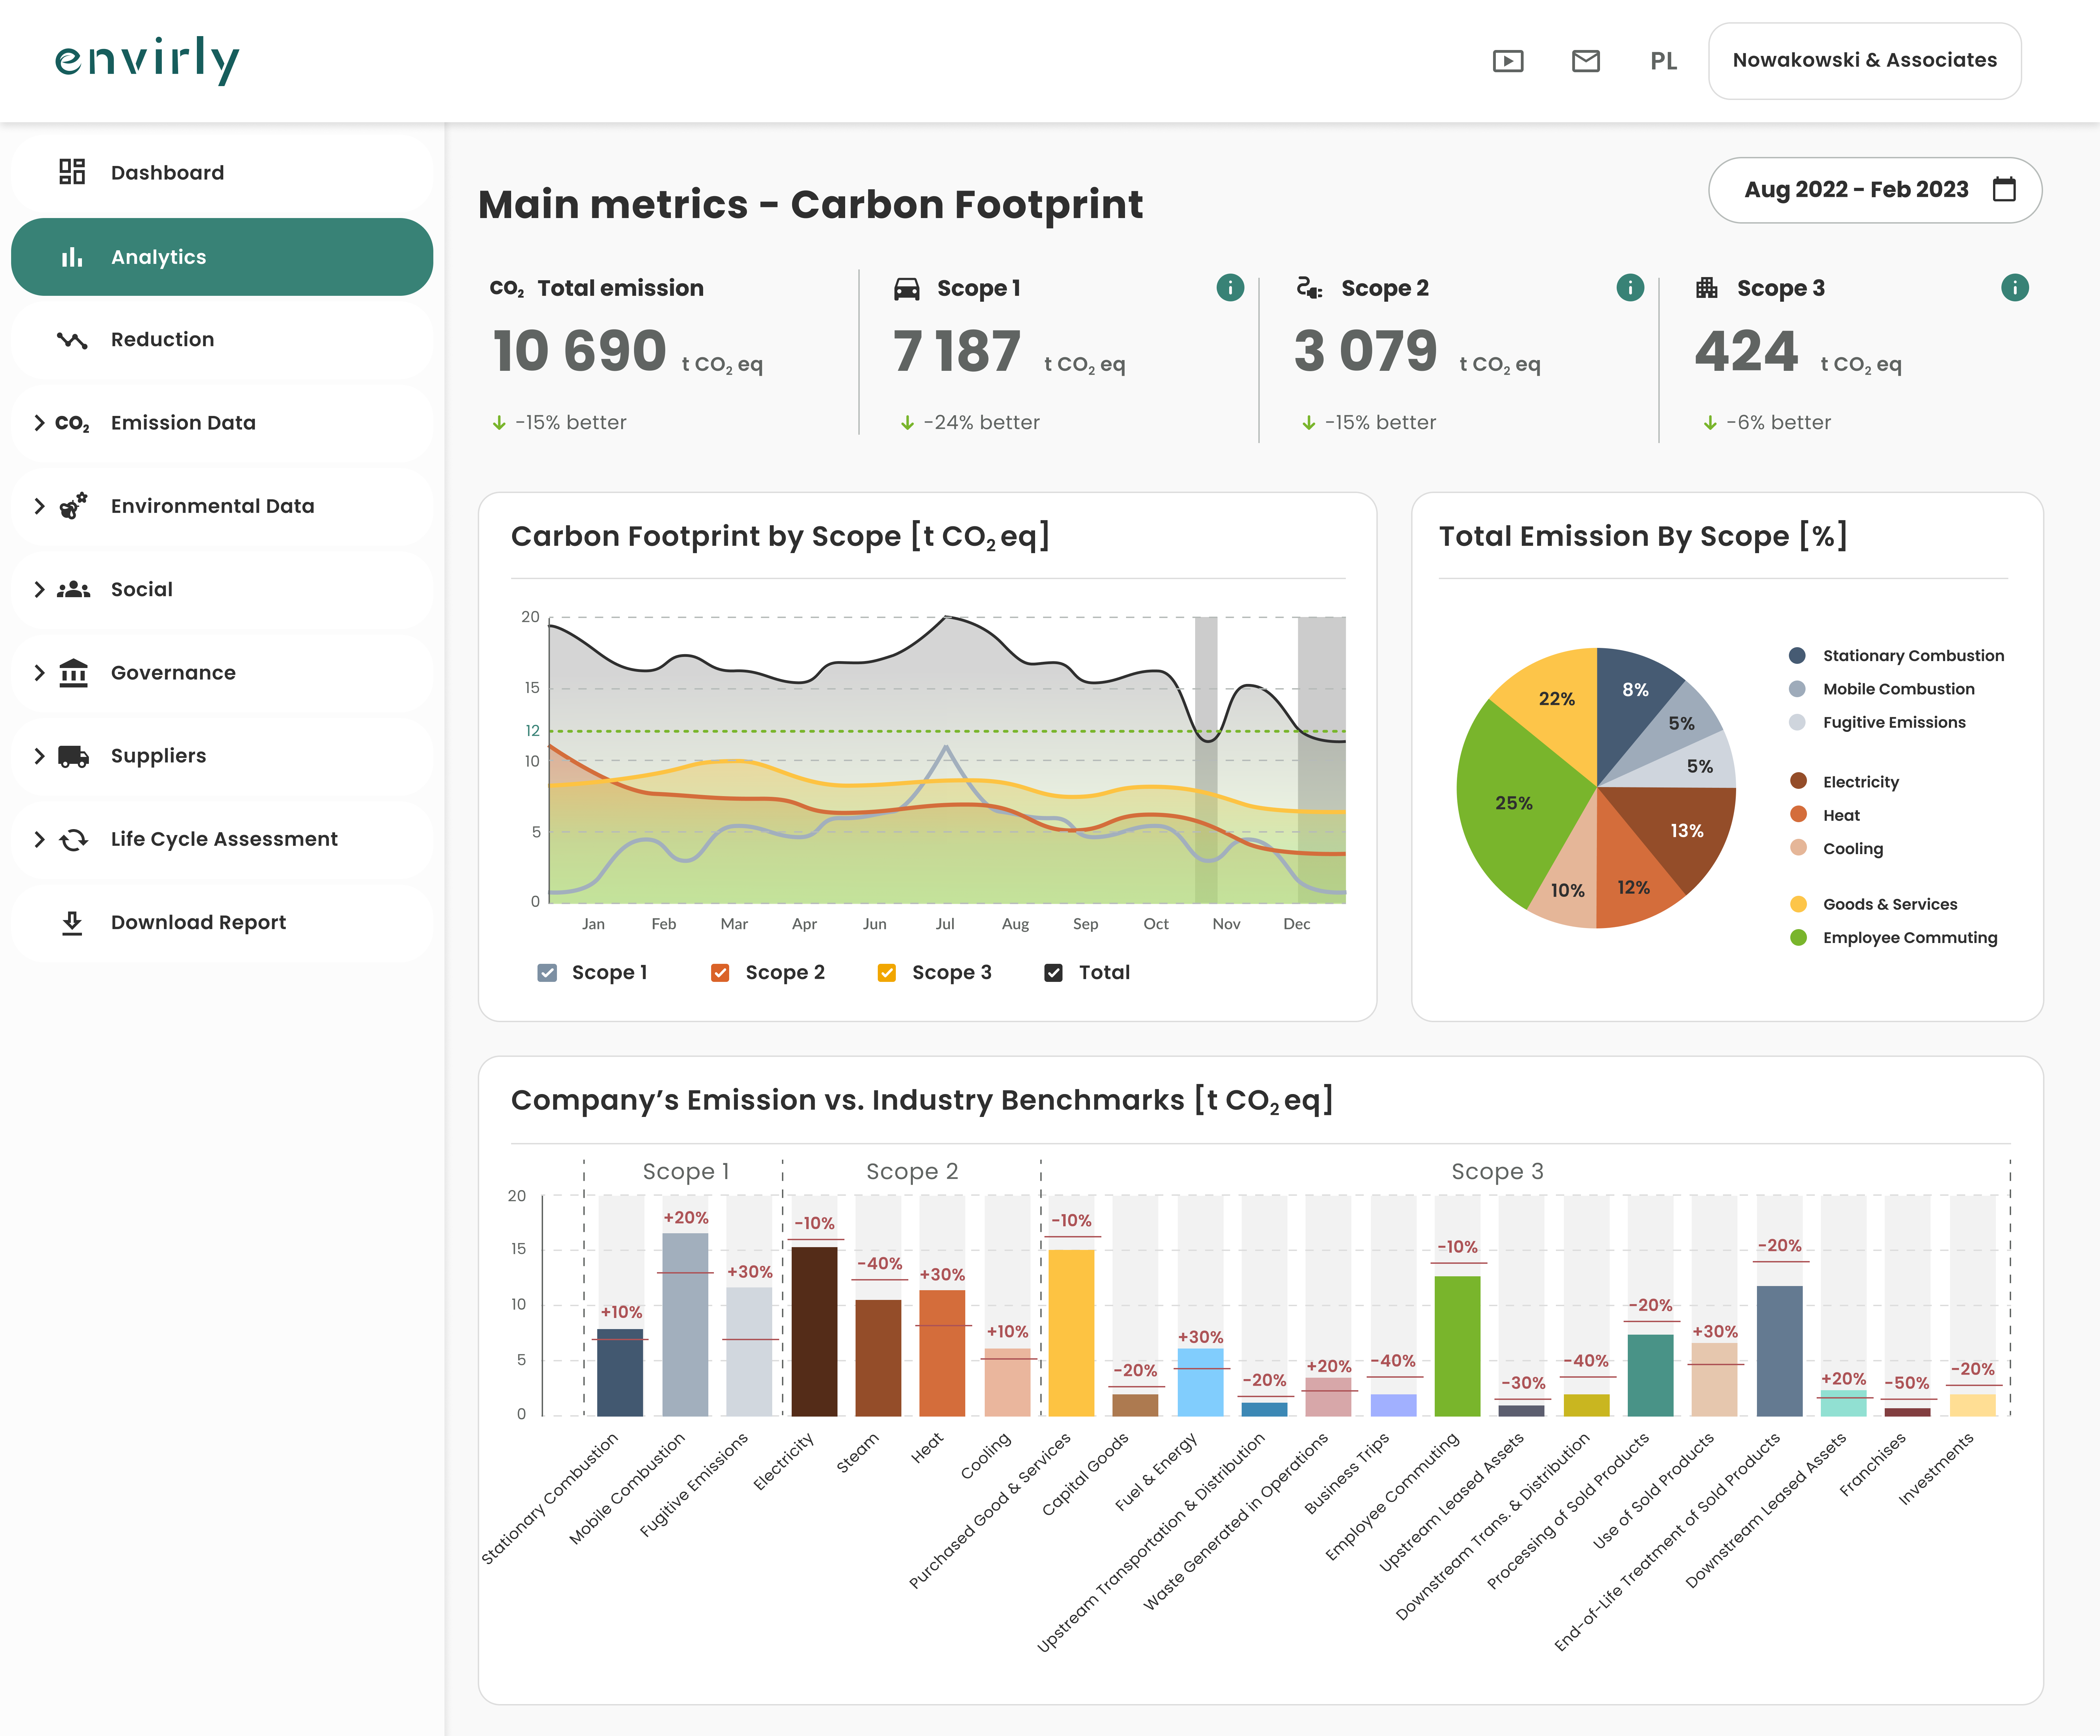2100x1736 pixels.
Task: Click the Scope 1 info icon
Action: [1229, 288]
